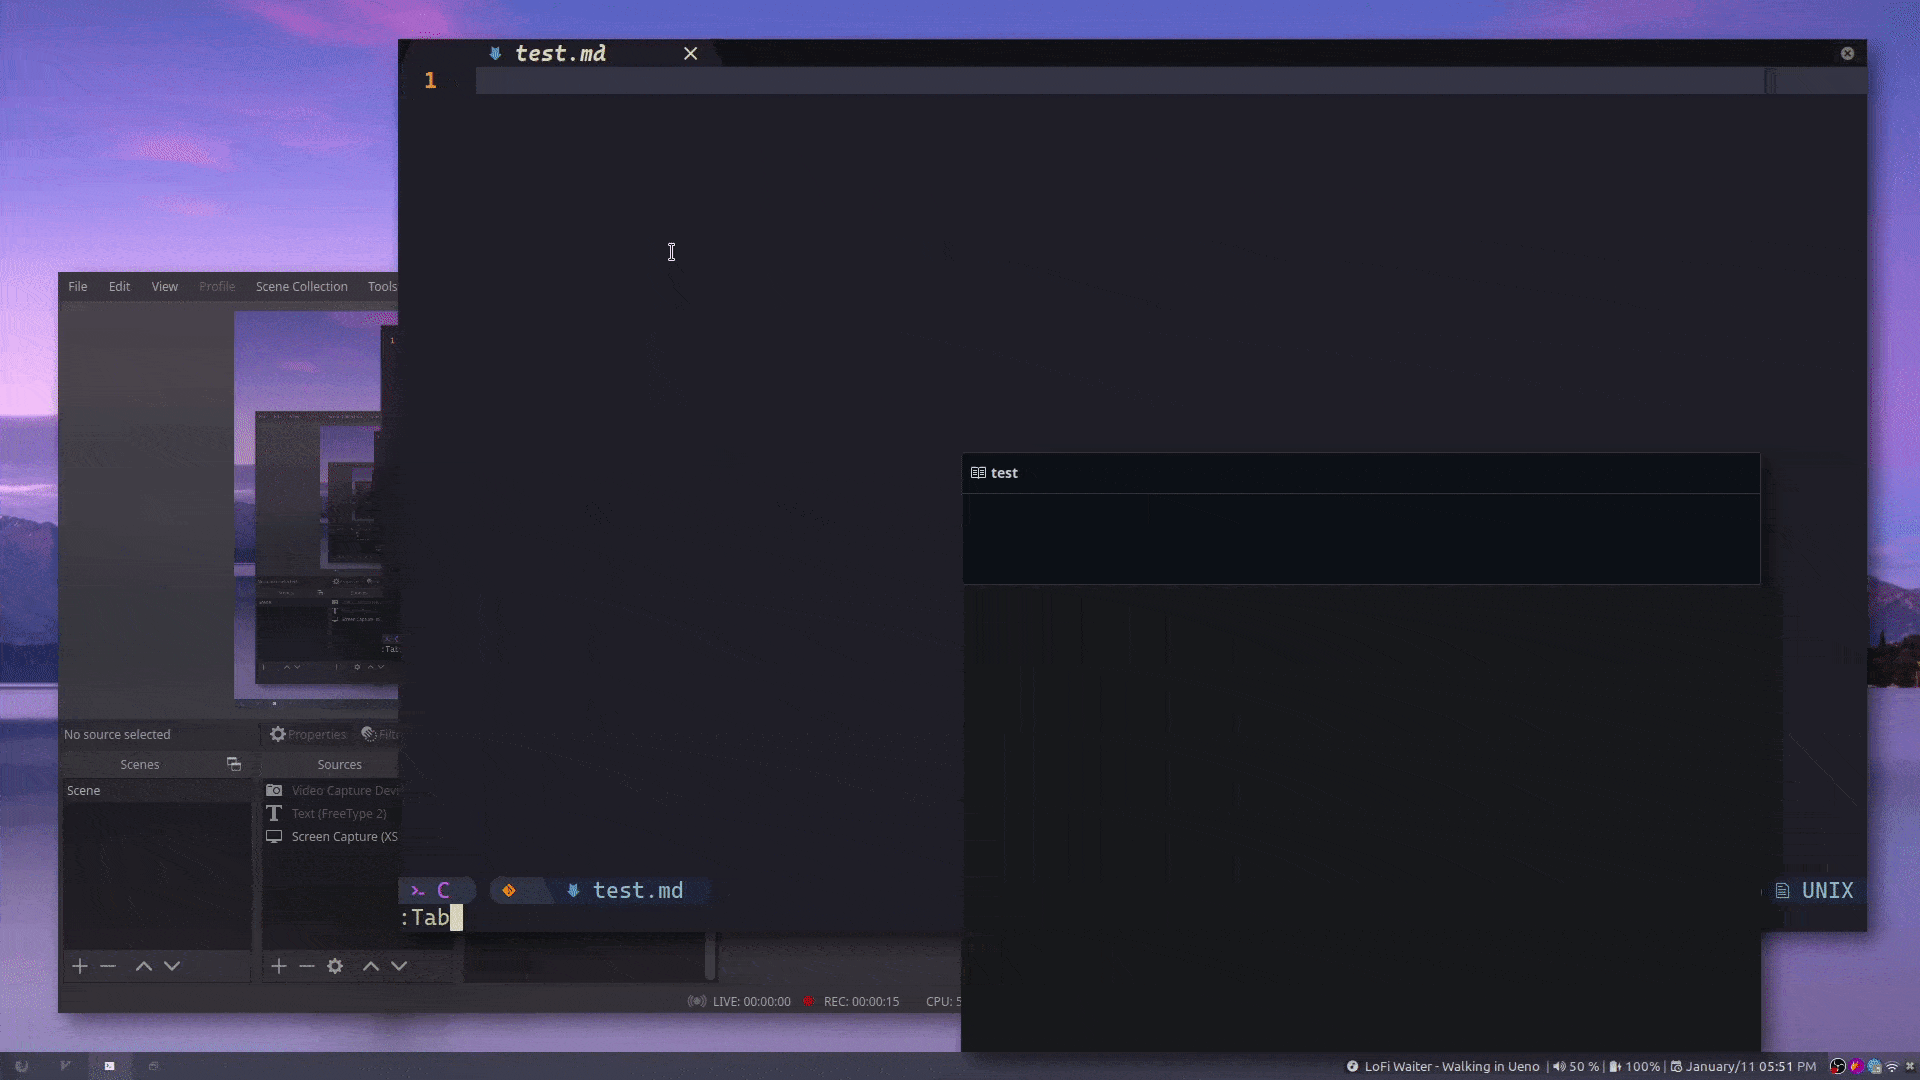This screenshot has height=1080, width=1920.
Task: Select the Screen Capture source
Action: tap(343, 837)
